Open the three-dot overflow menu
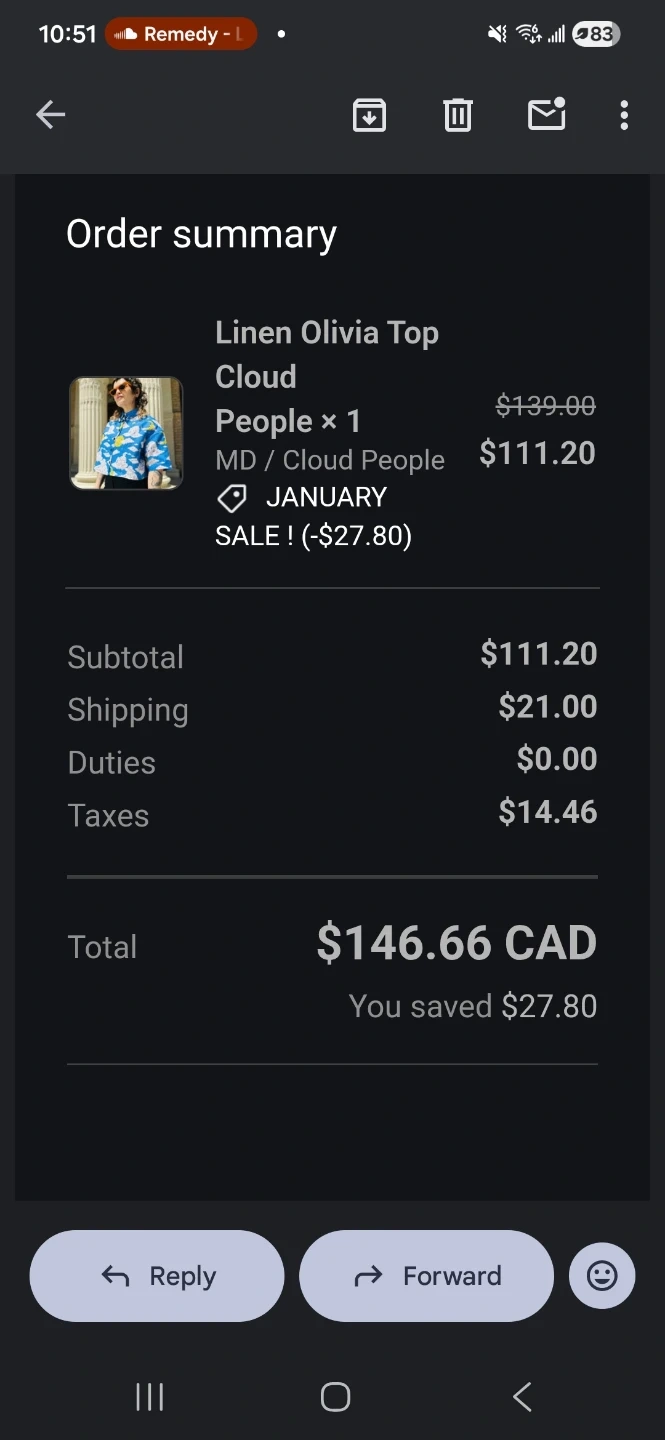Image resolution: width=665 pixels, height=1440 pixels. [624, 115]
